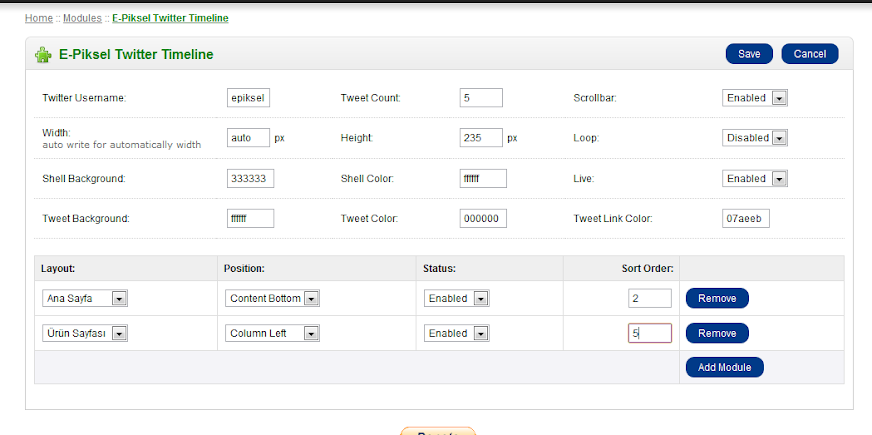Save the Twitter Timeline module settings
The image size is (872, 435).
tap(749, 54)
